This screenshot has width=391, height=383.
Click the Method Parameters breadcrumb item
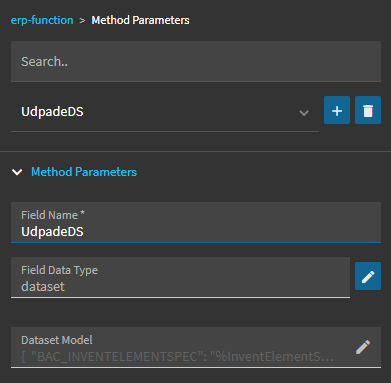(140, 20)
